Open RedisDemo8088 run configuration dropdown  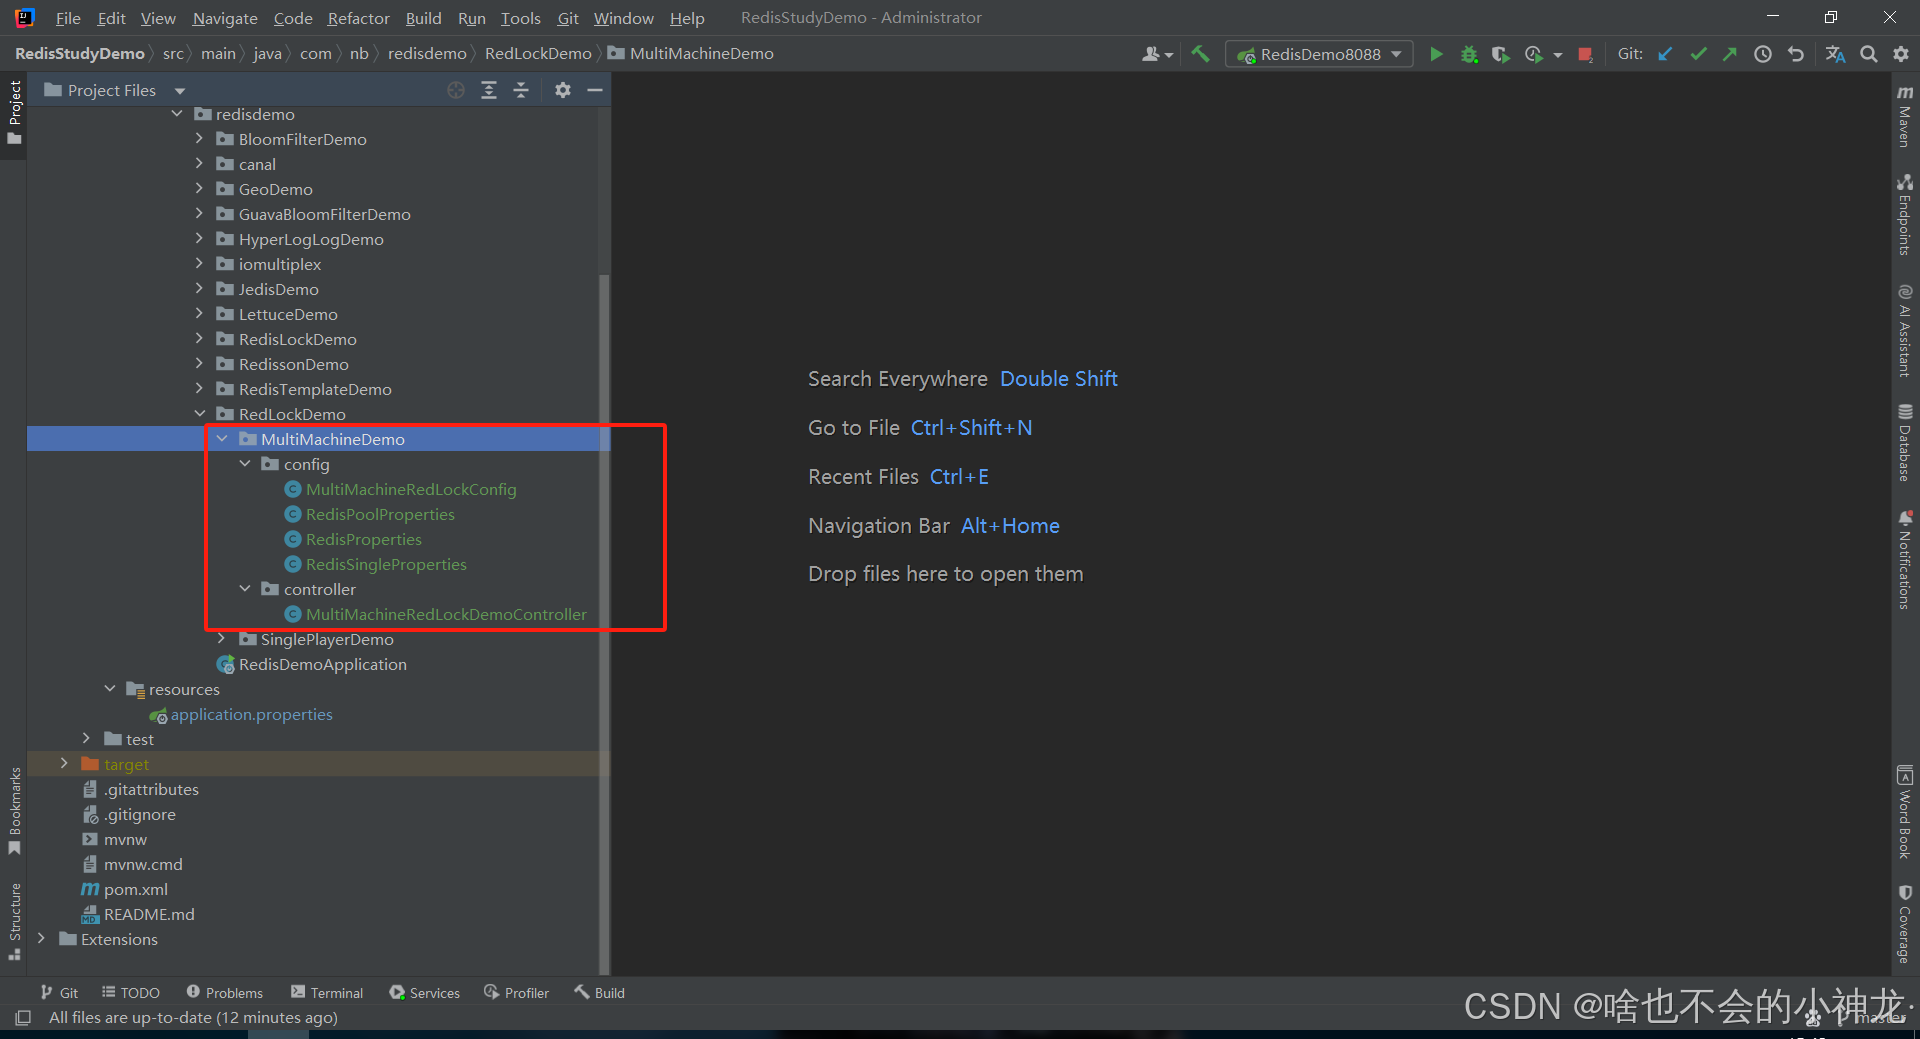(x=1319, y=54)
